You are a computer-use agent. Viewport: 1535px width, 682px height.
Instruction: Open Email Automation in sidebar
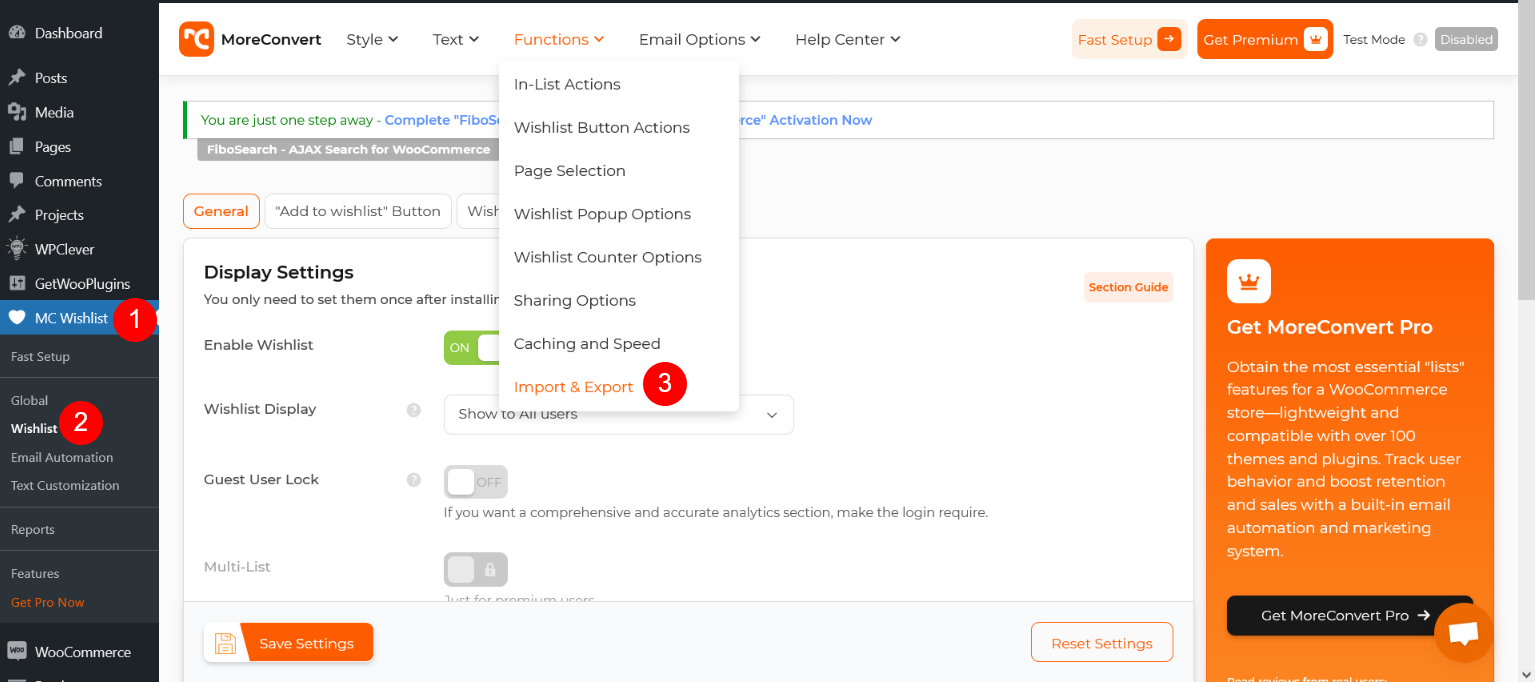click(62, 457)
